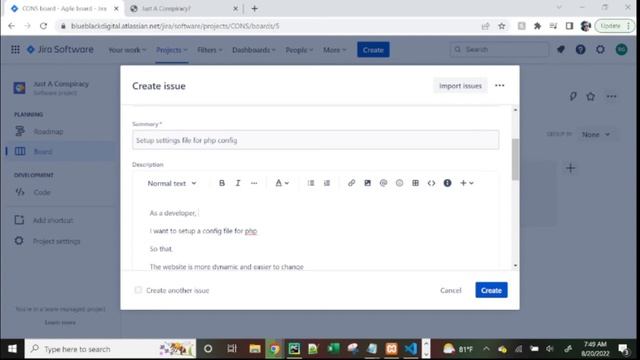Insert a bullet list
The height and width of the screenshot is (360, 640).
(311, 183)
